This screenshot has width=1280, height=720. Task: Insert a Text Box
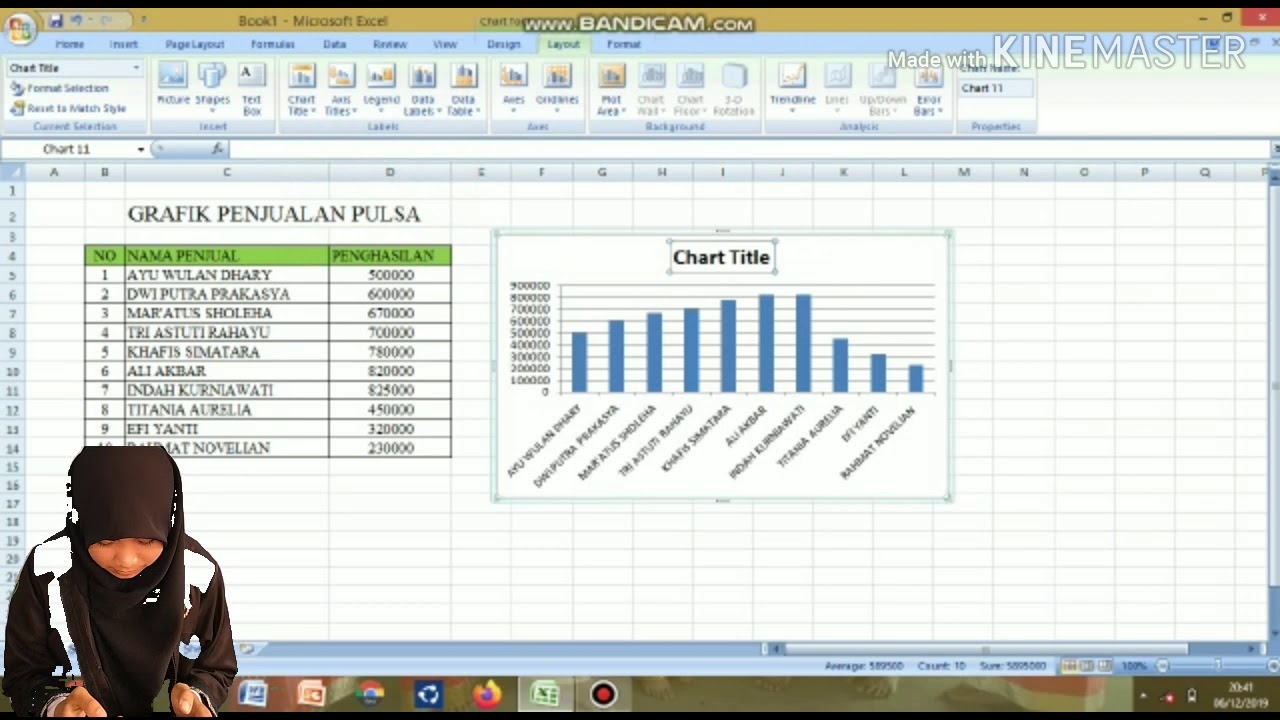(x=252, y=90)
